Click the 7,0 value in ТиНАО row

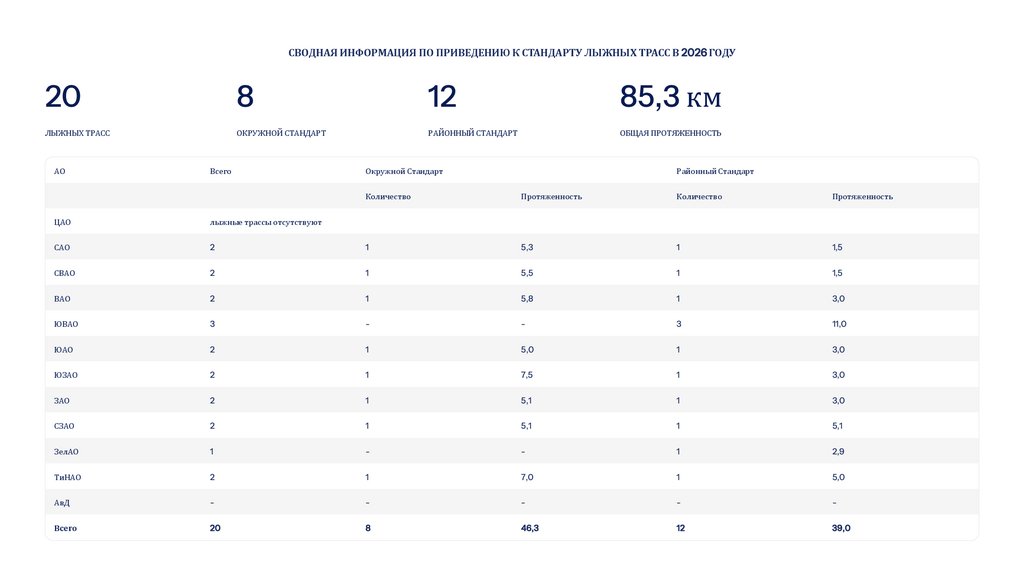527,477
